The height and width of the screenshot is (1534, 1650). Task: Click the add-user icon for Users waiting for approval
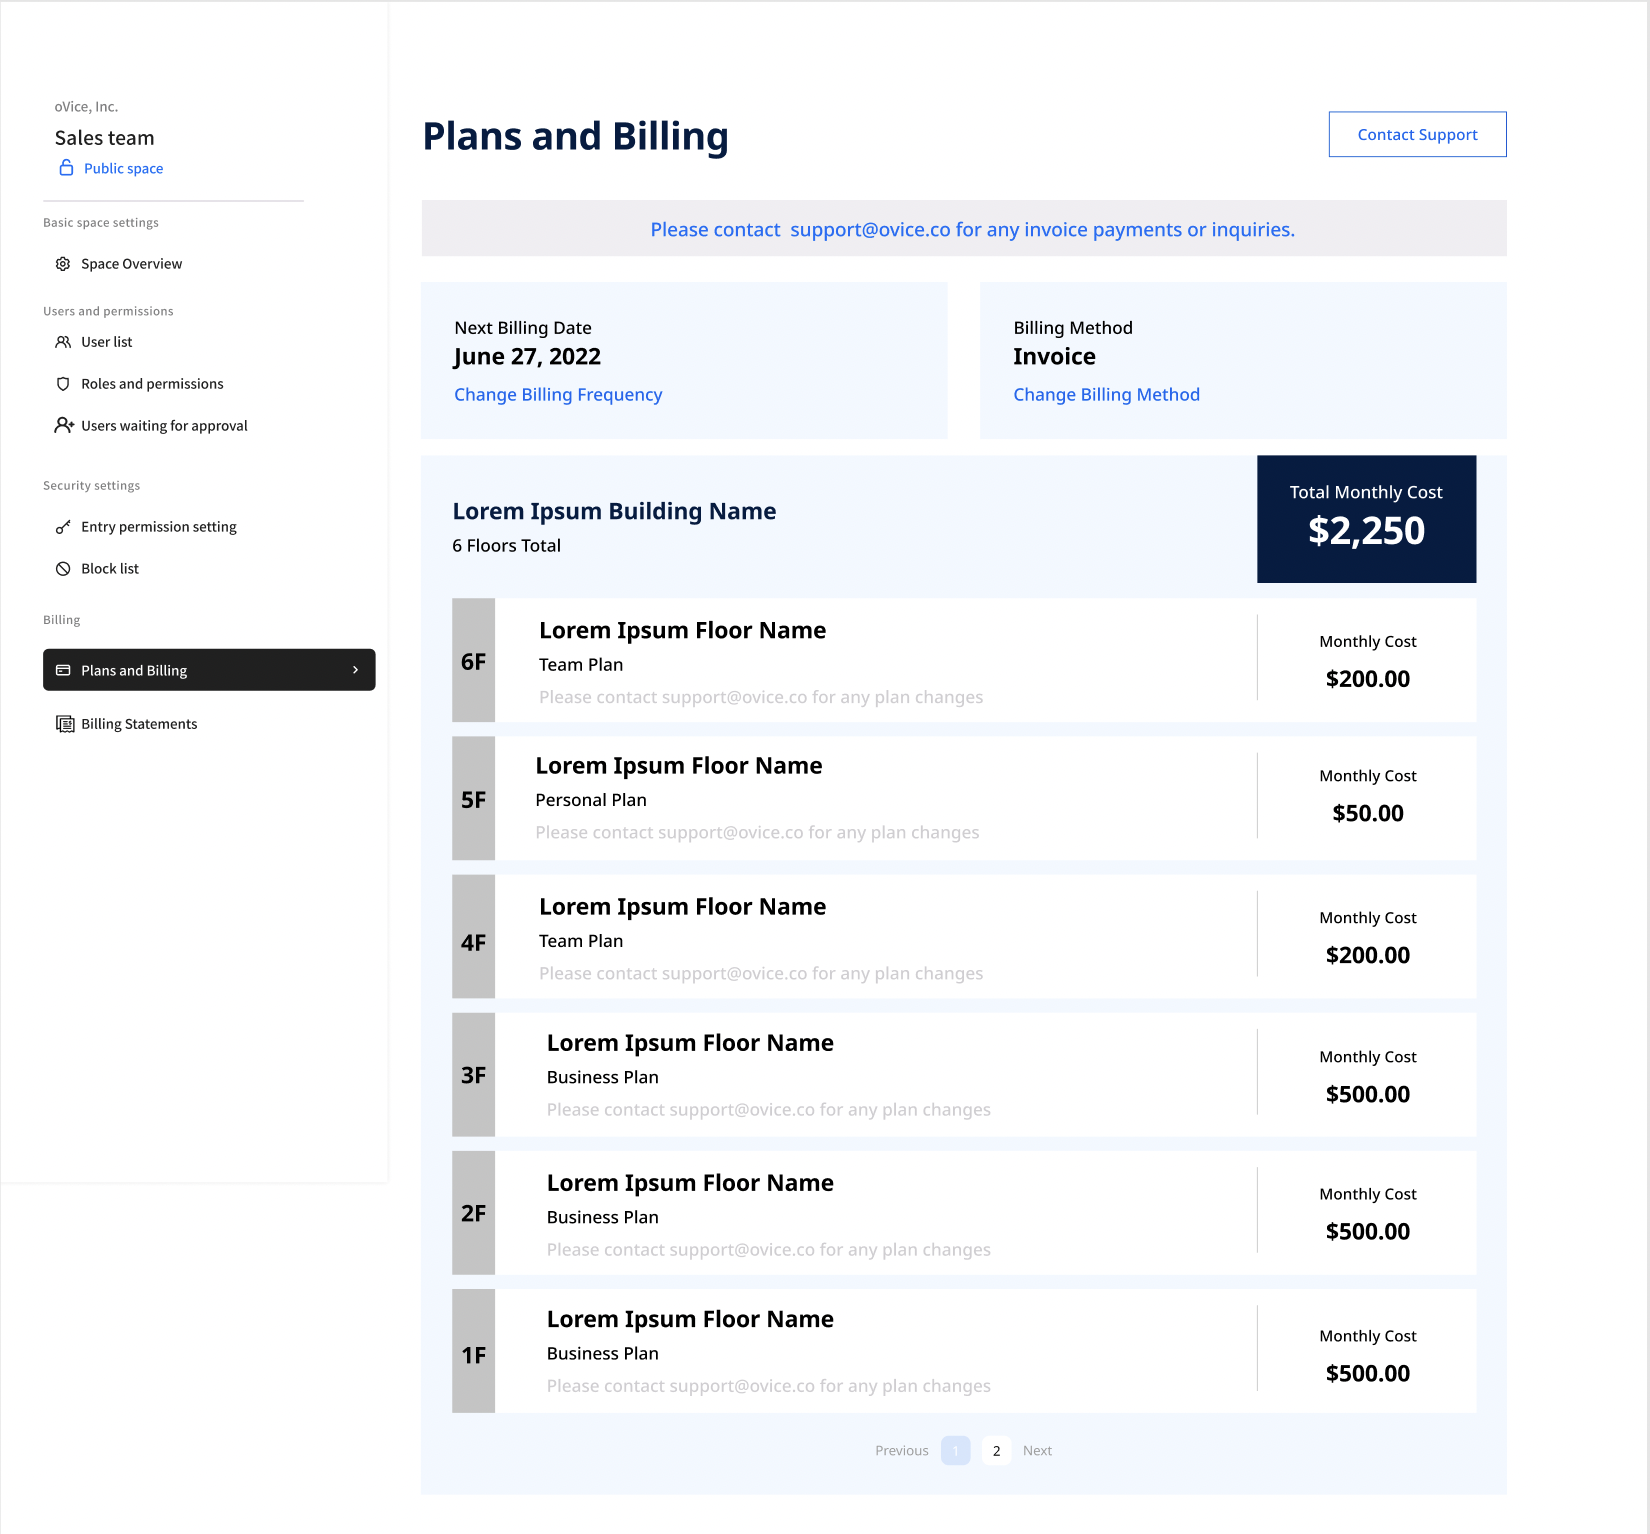pos(64,425)
